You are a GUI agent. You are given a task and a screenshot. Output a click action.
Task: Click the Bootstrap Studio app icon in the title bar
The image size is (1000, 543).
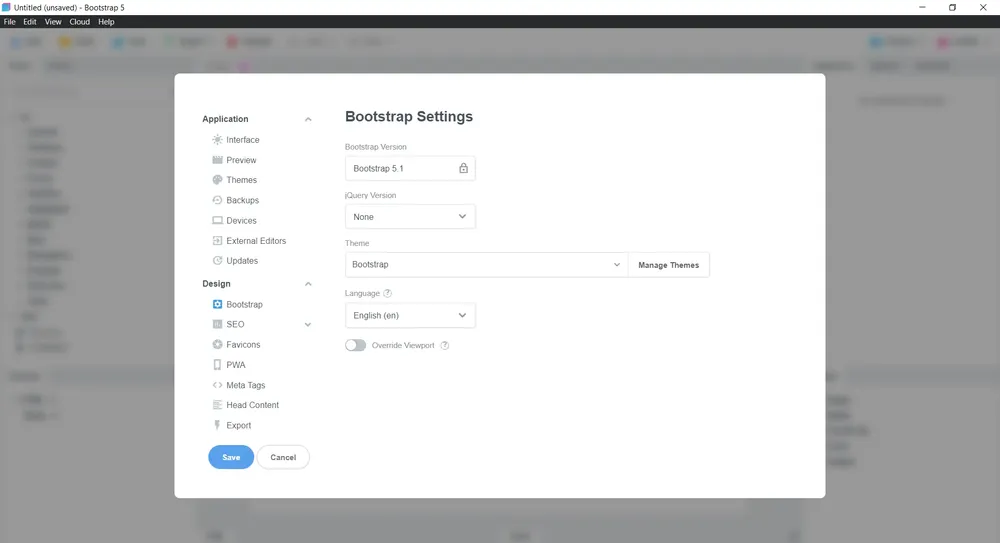(6, 8)
